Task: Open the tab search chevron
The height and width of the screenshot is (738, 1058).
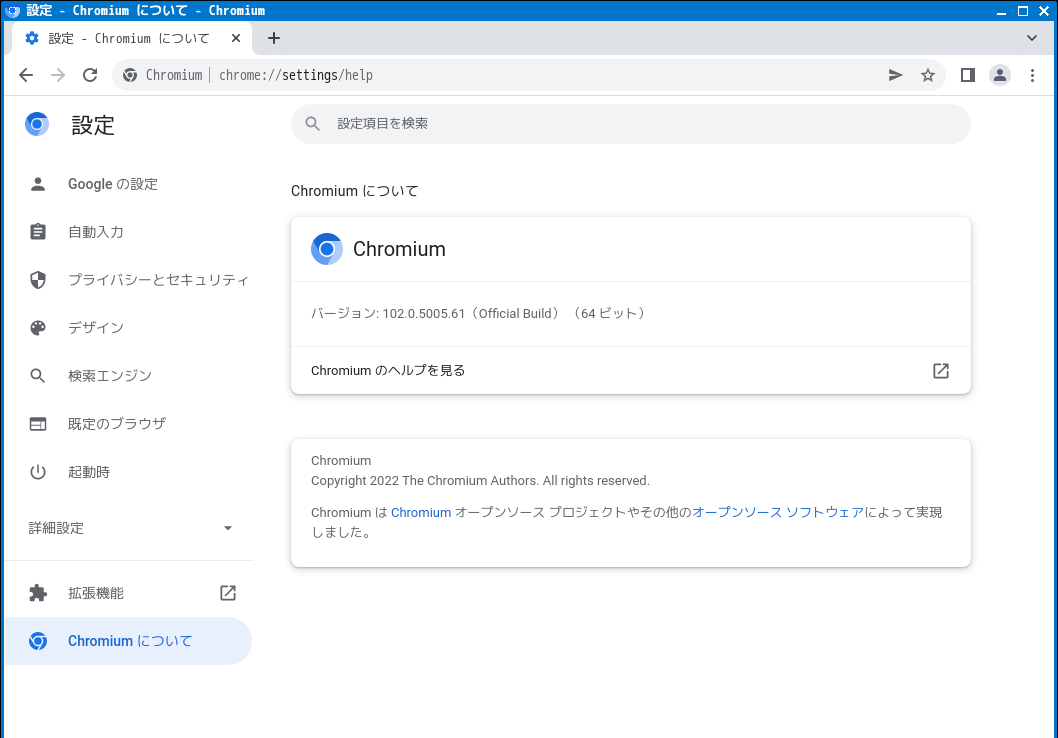Action: [1032, 38]
